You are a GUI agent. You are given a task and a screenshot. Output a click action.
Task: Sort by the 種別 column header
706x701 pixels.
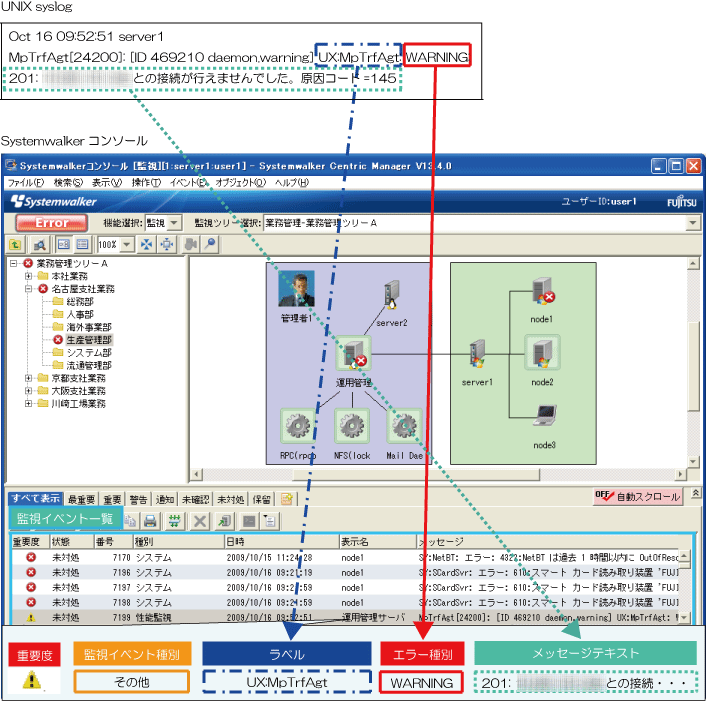(x=178, y=542)
